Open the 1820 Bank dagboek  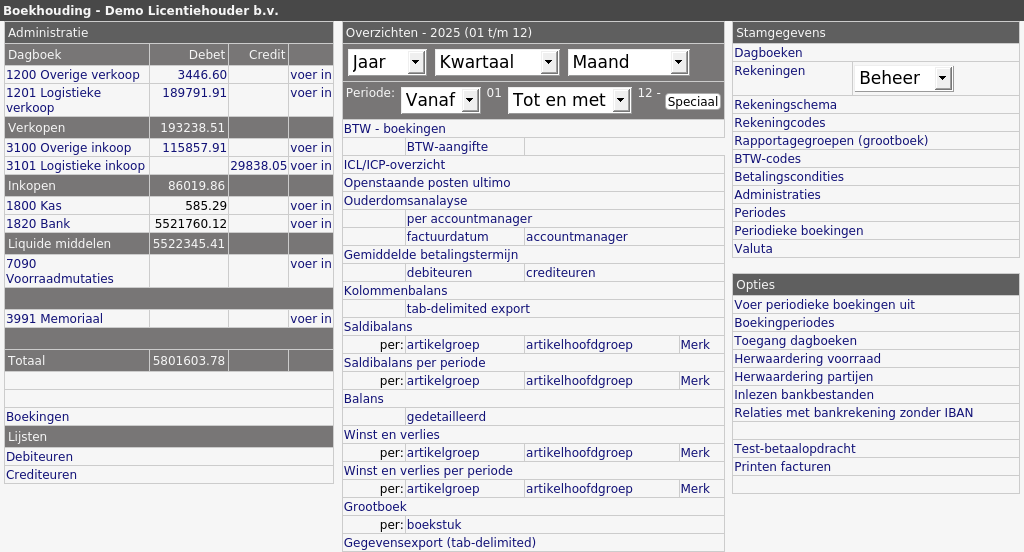pos(38,223)
